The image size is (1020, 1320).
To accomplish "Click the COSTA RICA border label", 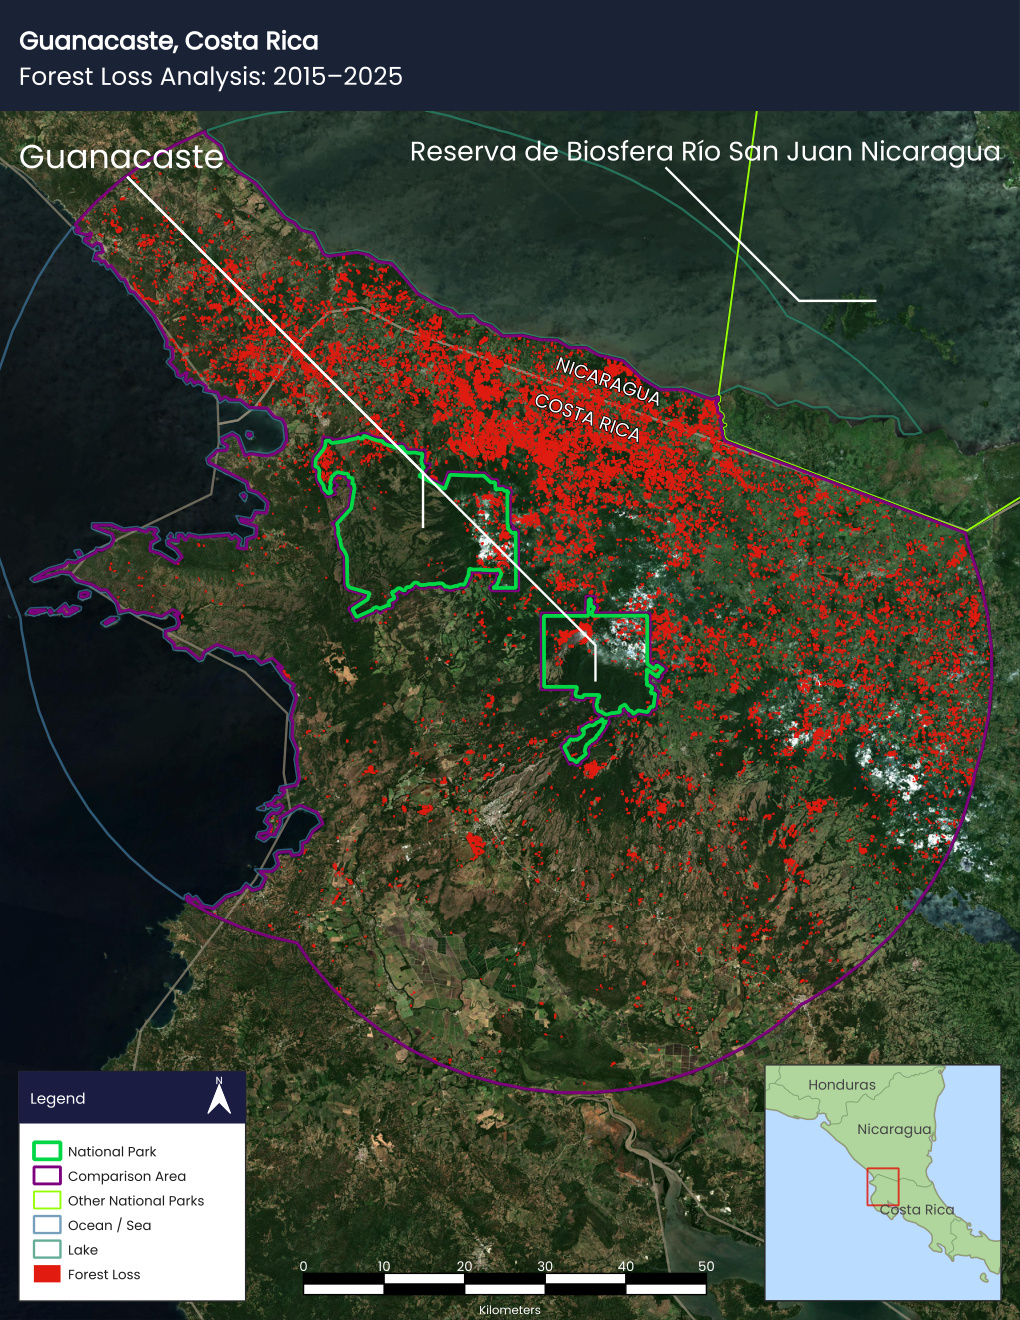I will coord(587,417).
